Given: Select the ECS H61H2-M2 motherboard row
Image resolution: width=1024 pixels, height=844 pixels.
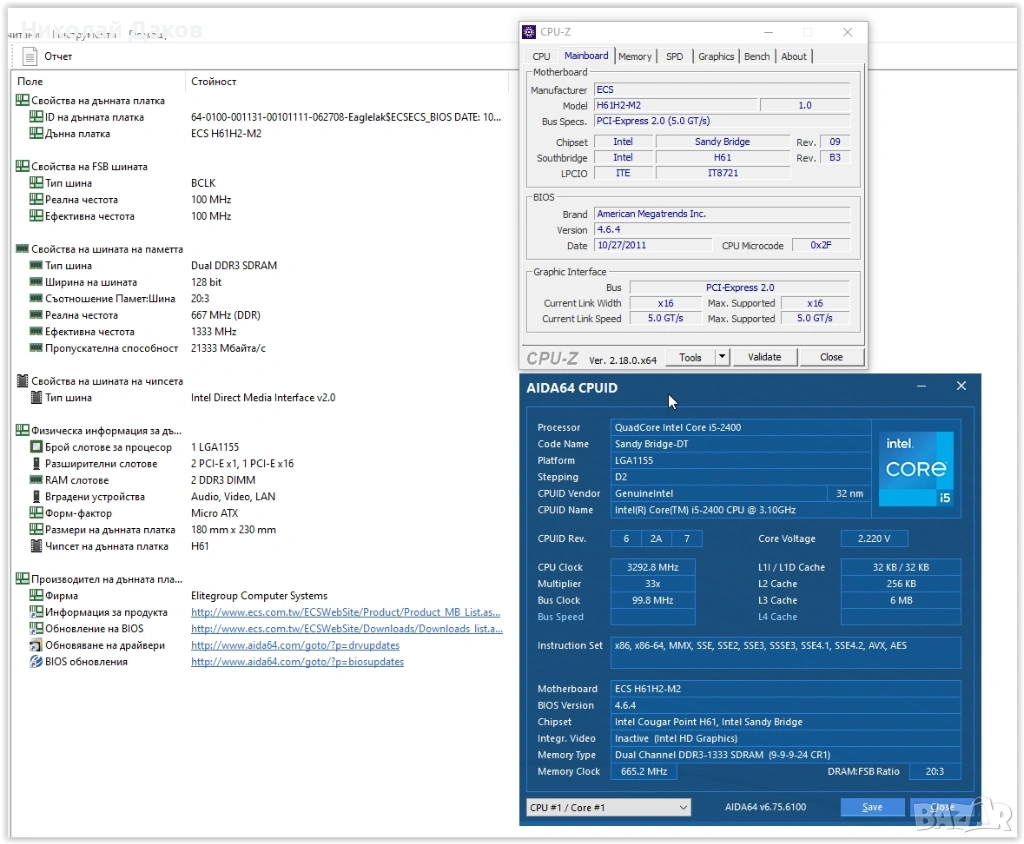Looking at the screenshot, I should 226,133.
